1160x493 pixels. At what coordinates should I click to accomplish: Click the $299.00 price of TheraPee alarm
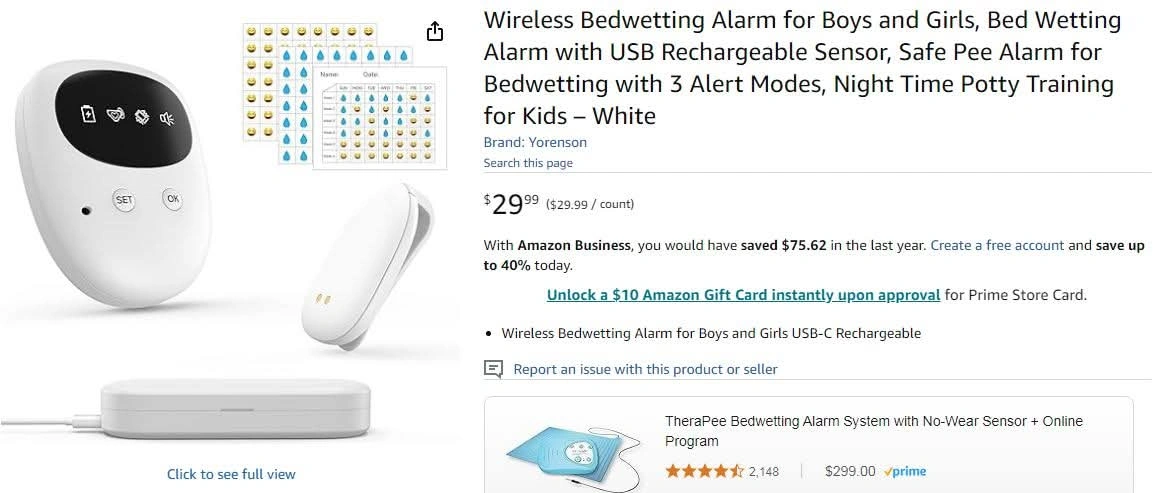click(850, 471)
